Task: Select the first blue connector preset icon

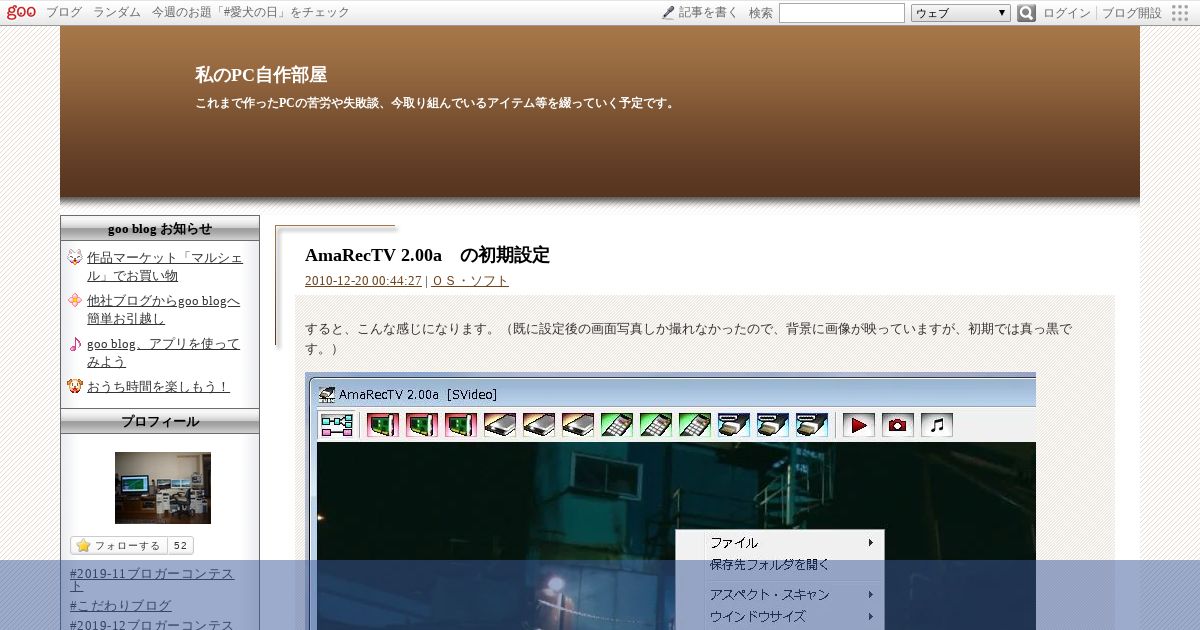Action: [x=734, y=425]
